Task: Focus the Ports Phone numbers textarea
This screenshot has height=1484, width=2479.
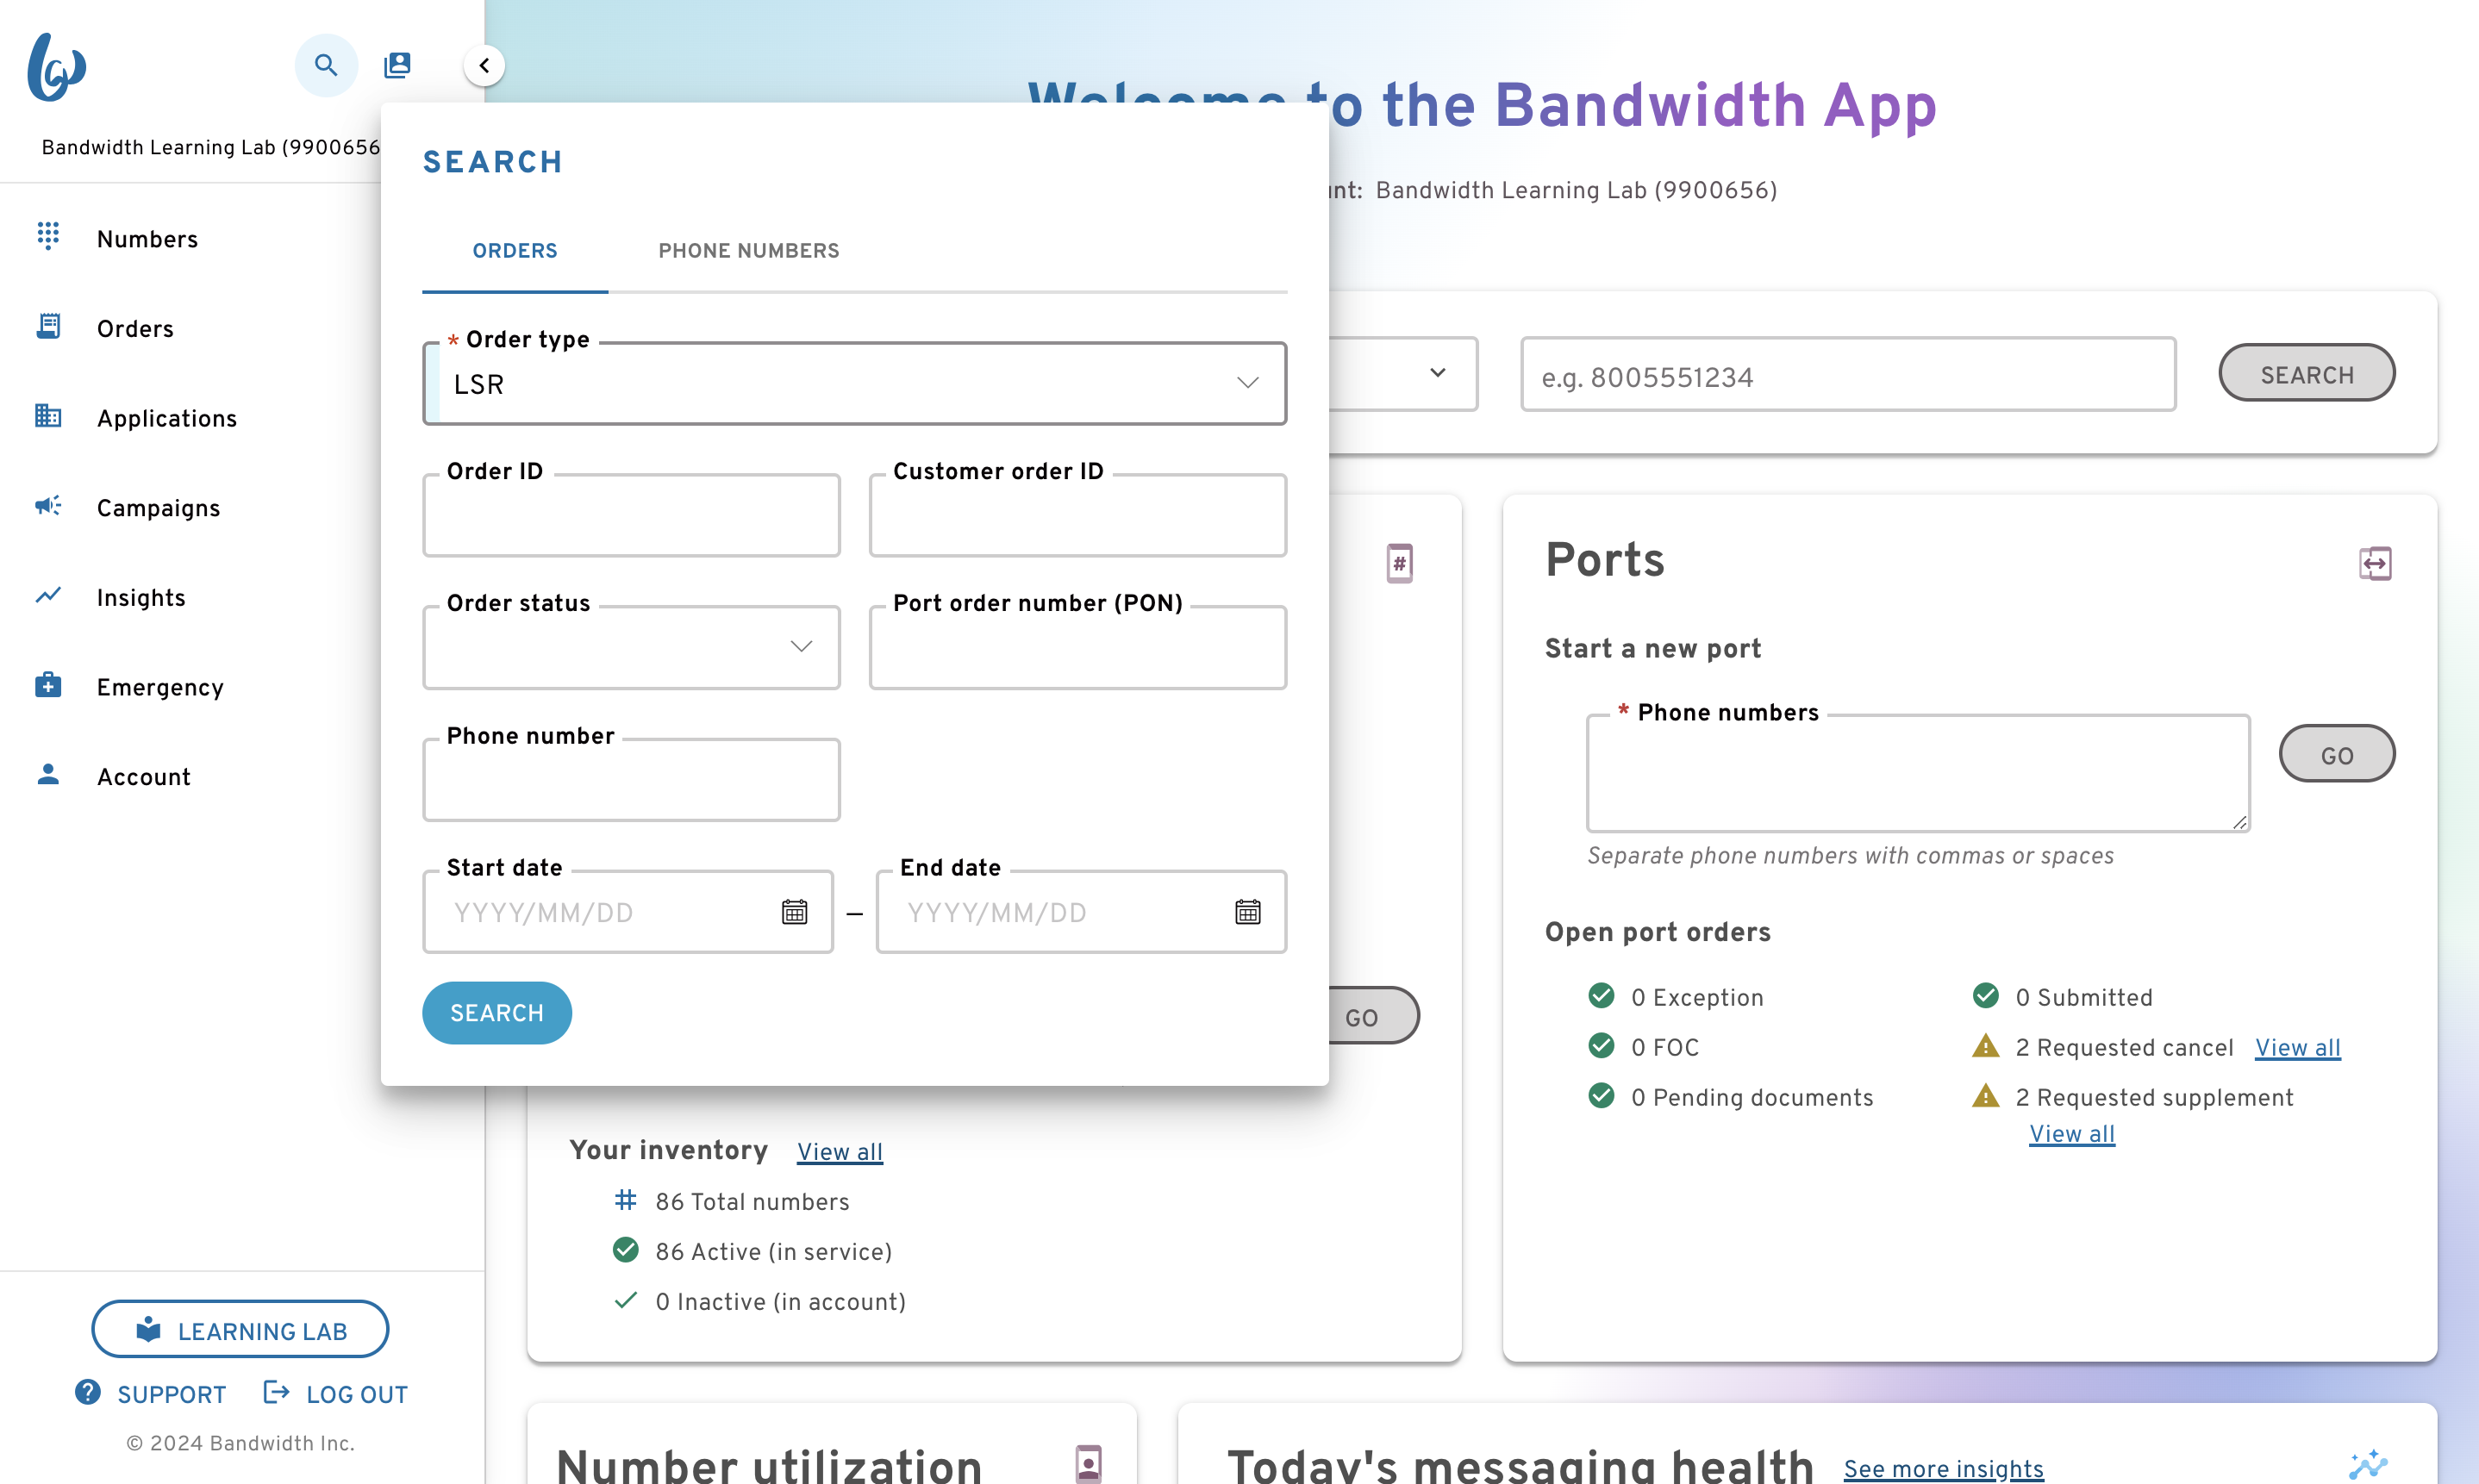Action: pyautogui.click(x=1918, y=773)
